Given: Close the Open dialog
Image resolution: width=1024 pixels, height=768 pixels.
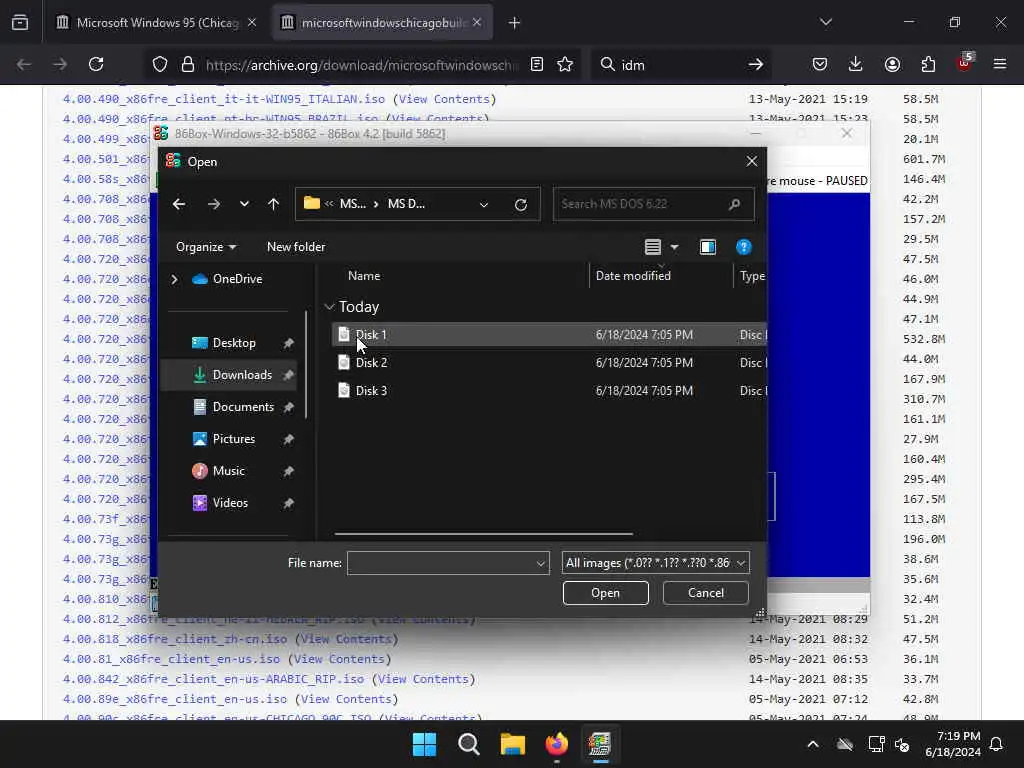Looking at the screenshot, I should [x=752, y=161].
